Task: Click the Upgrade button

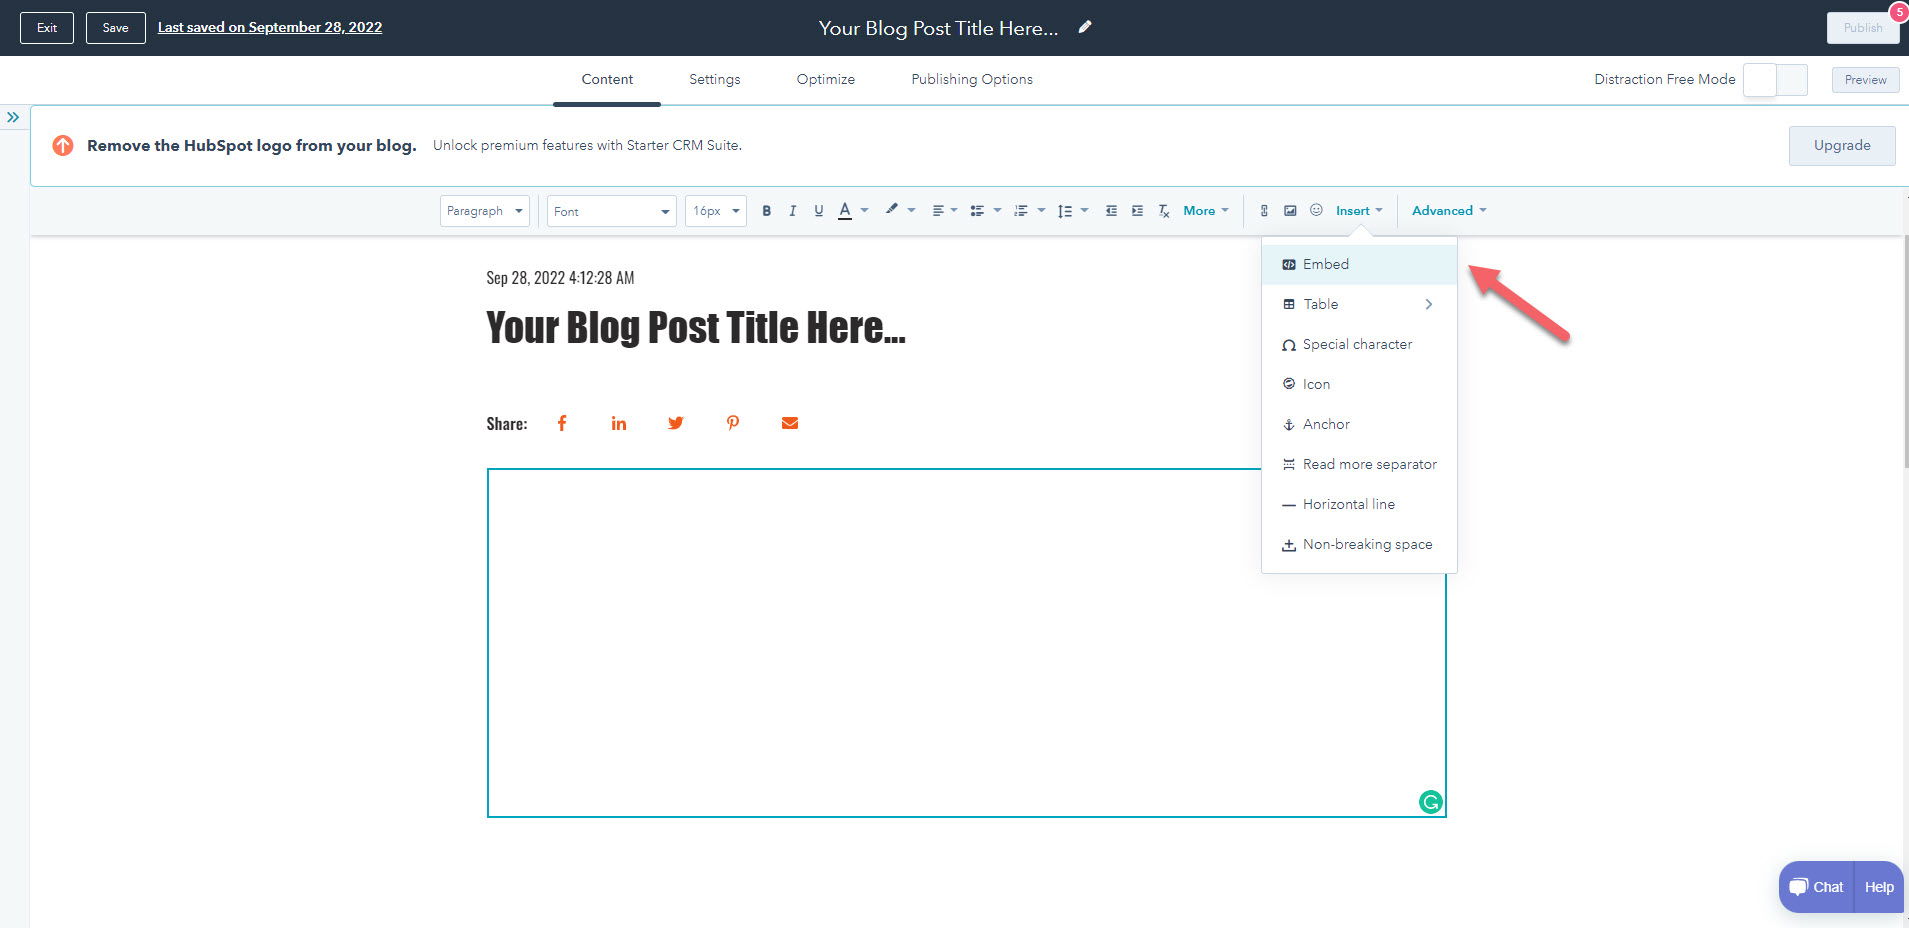Action: [x=1841, y=146]
